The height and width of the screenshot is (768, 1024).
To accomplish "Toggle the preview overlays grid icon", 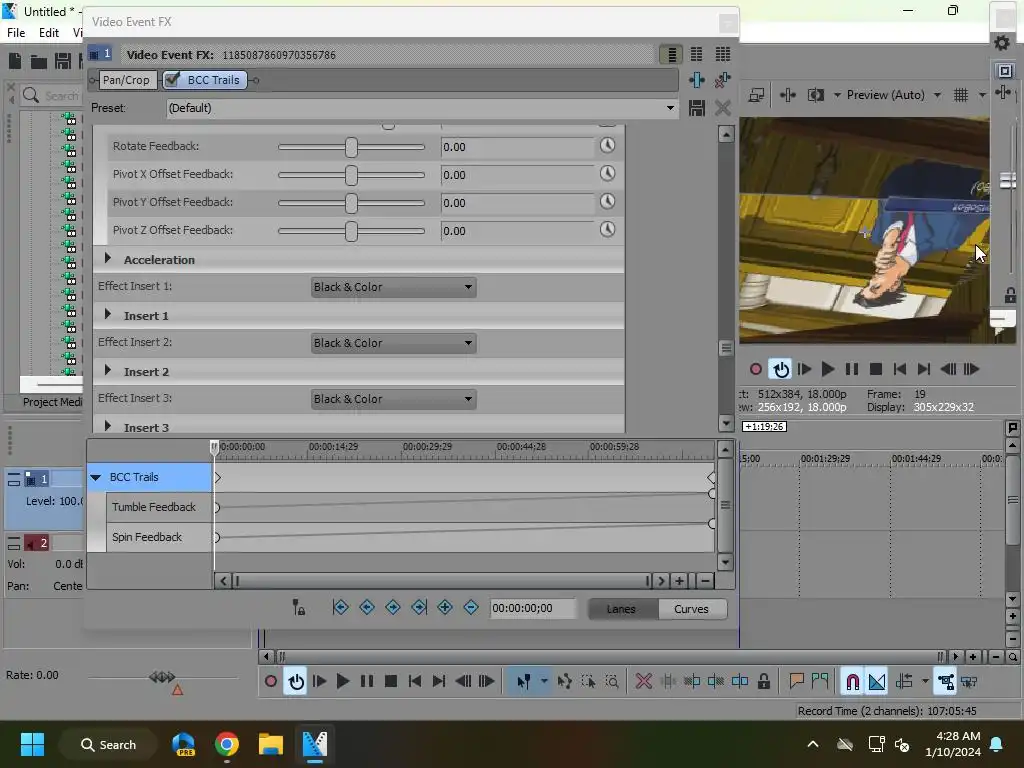I will (961, 95).
